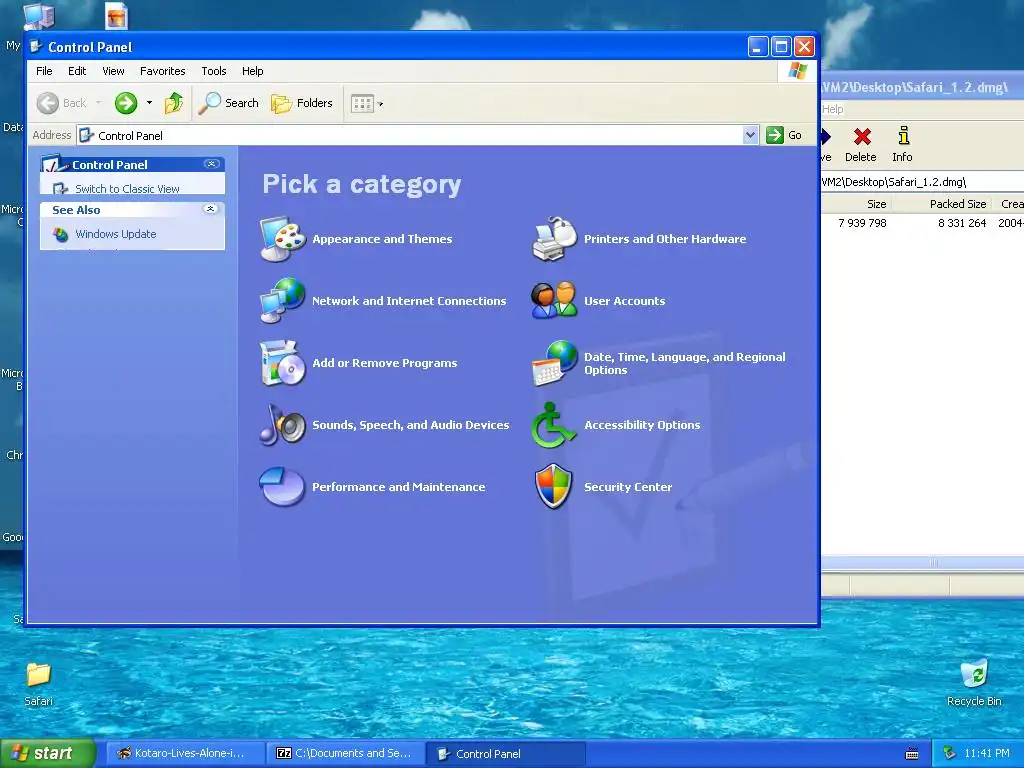Click Network and Internet Connections link

(409, 301)
